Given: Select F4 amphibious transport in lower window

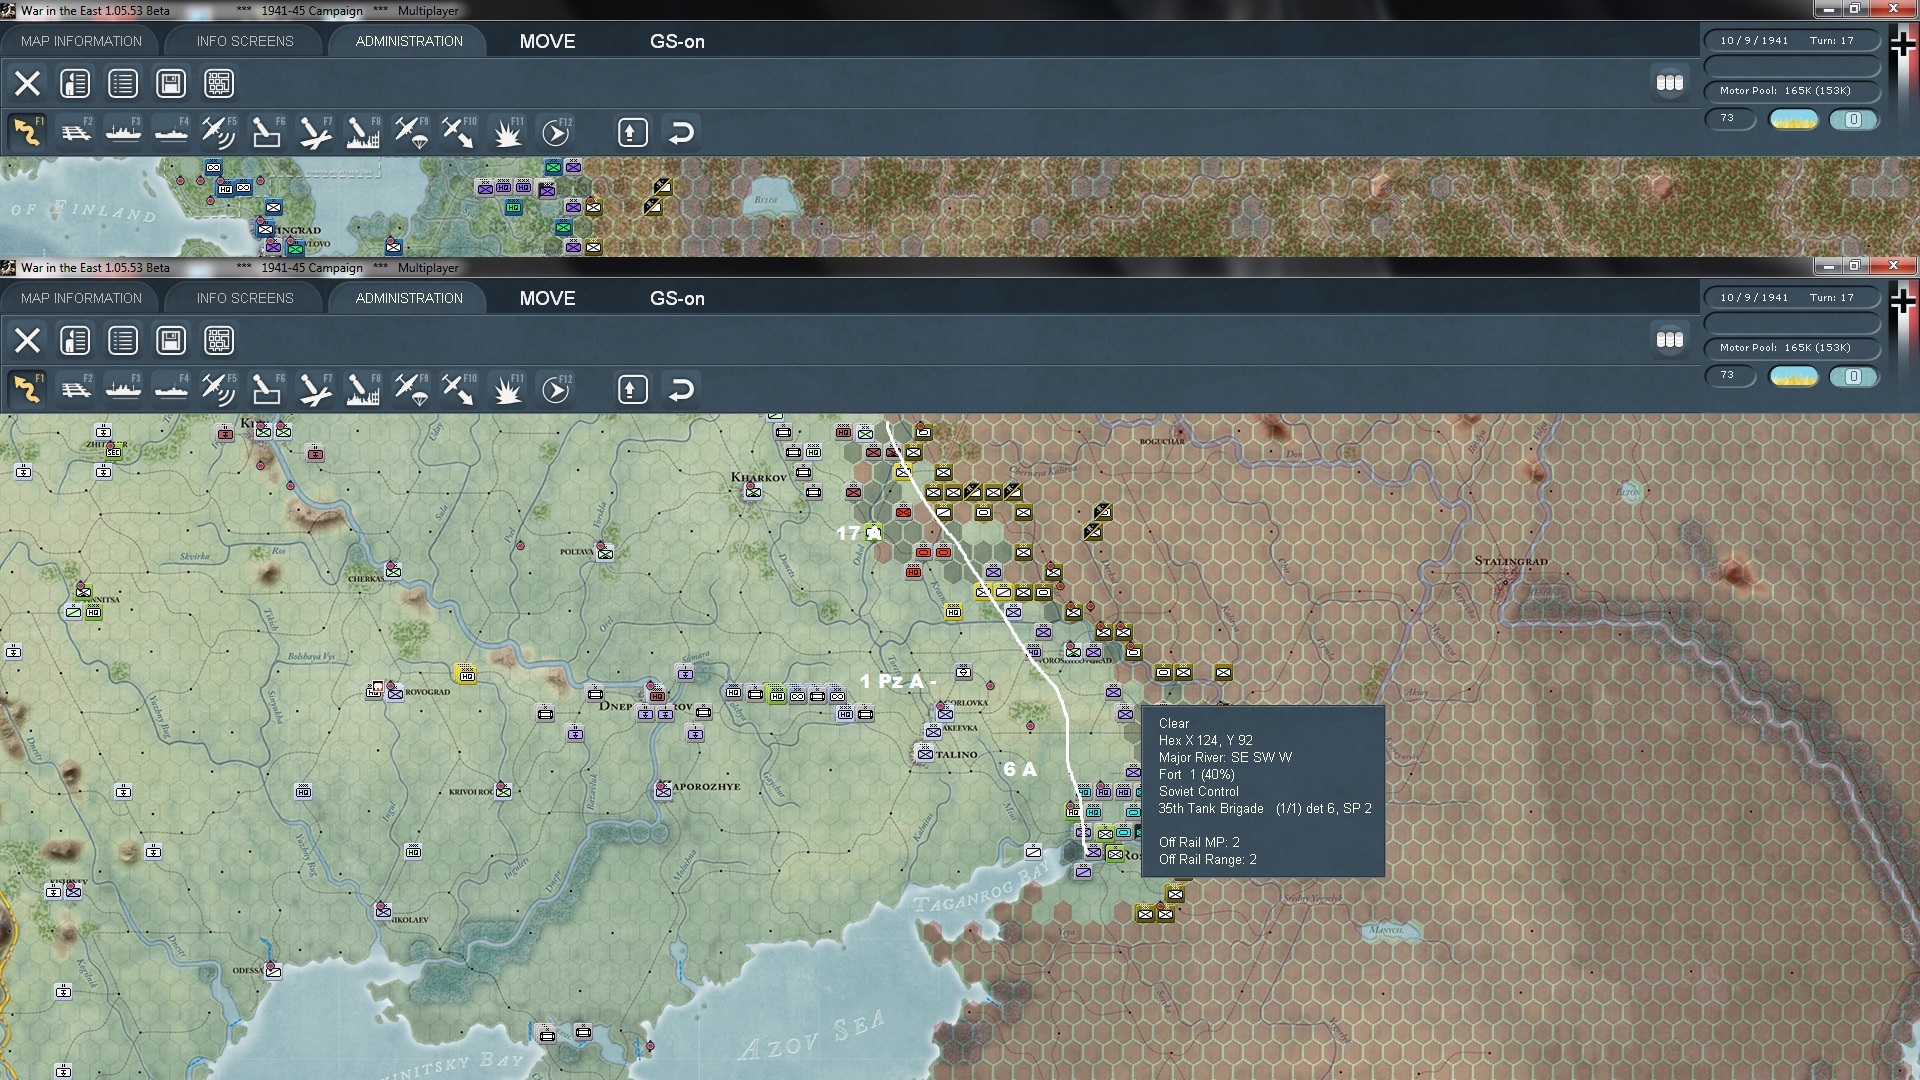Looking at the screenshot, I should click(171, 389).
